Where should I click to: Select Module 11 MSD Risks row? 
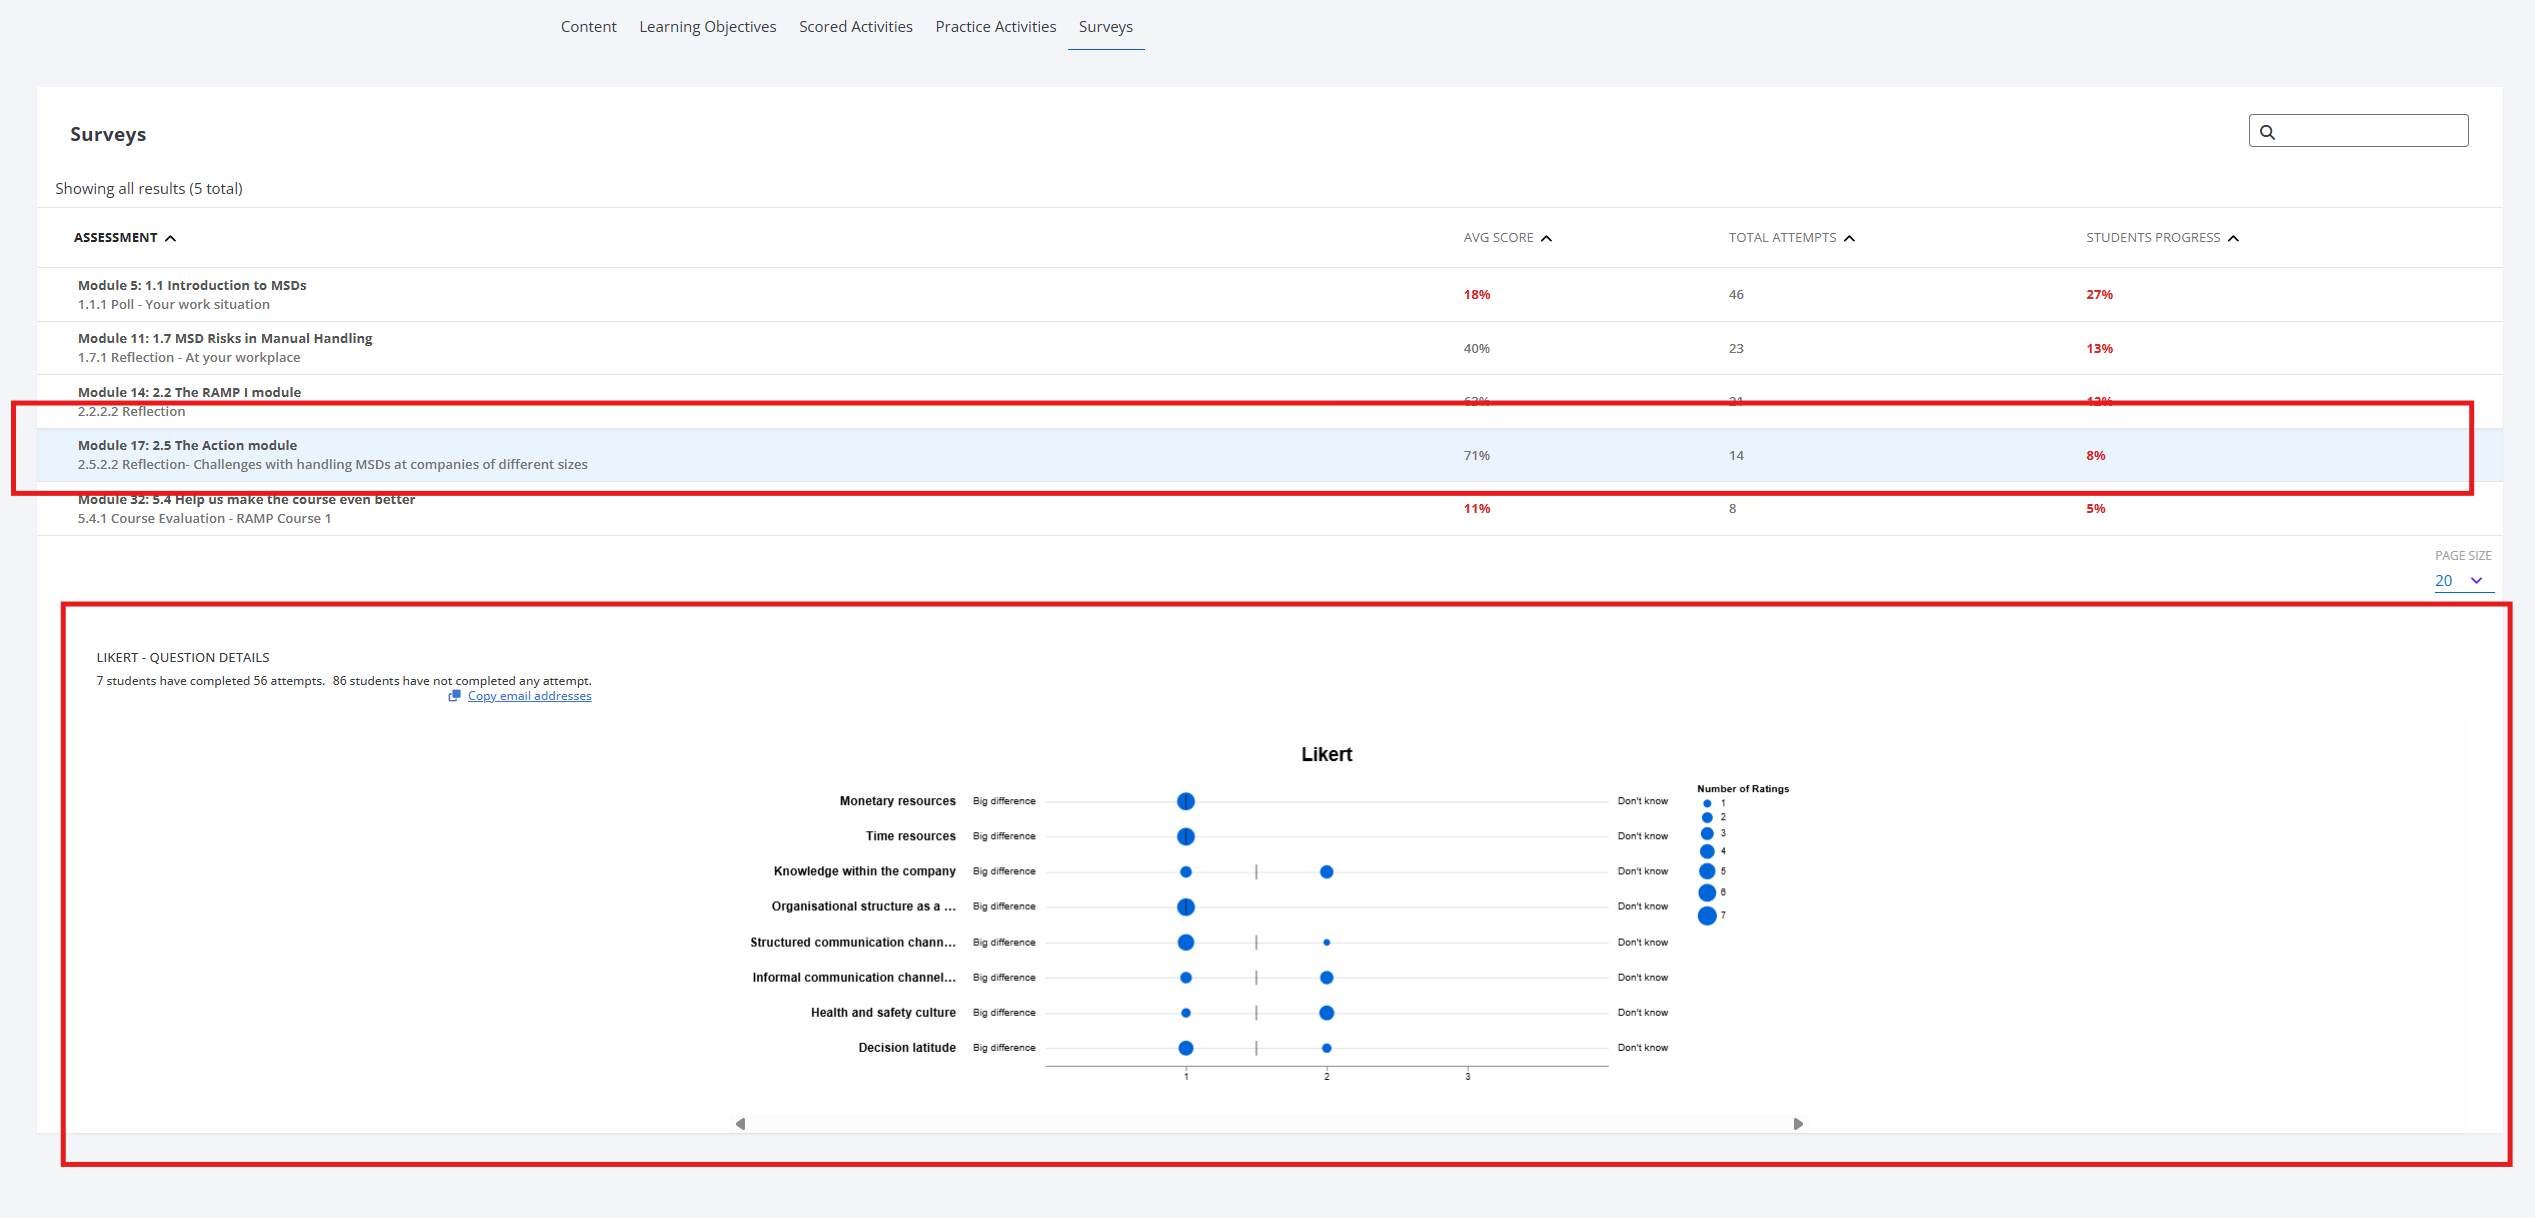(225, 348)
